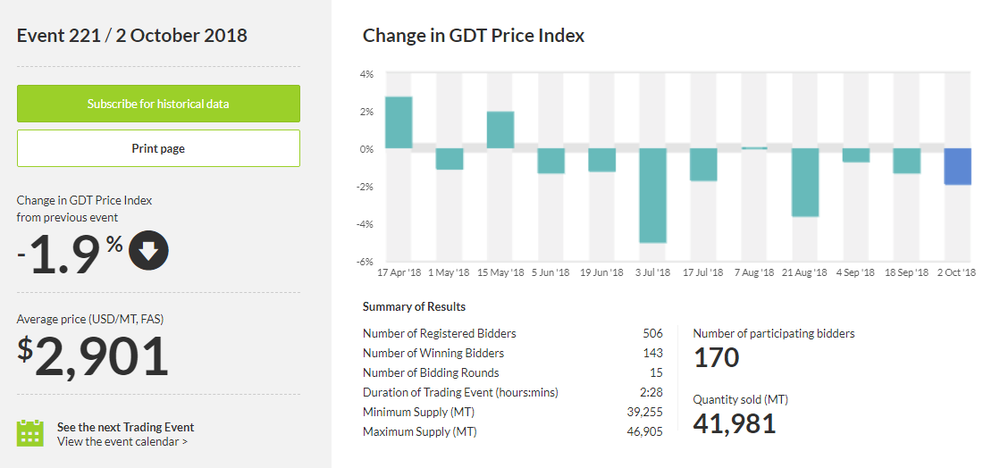Screen dimensions: 1000x468
Task: Click the 15 May '18 positive bar
Action: click(500, 130)
